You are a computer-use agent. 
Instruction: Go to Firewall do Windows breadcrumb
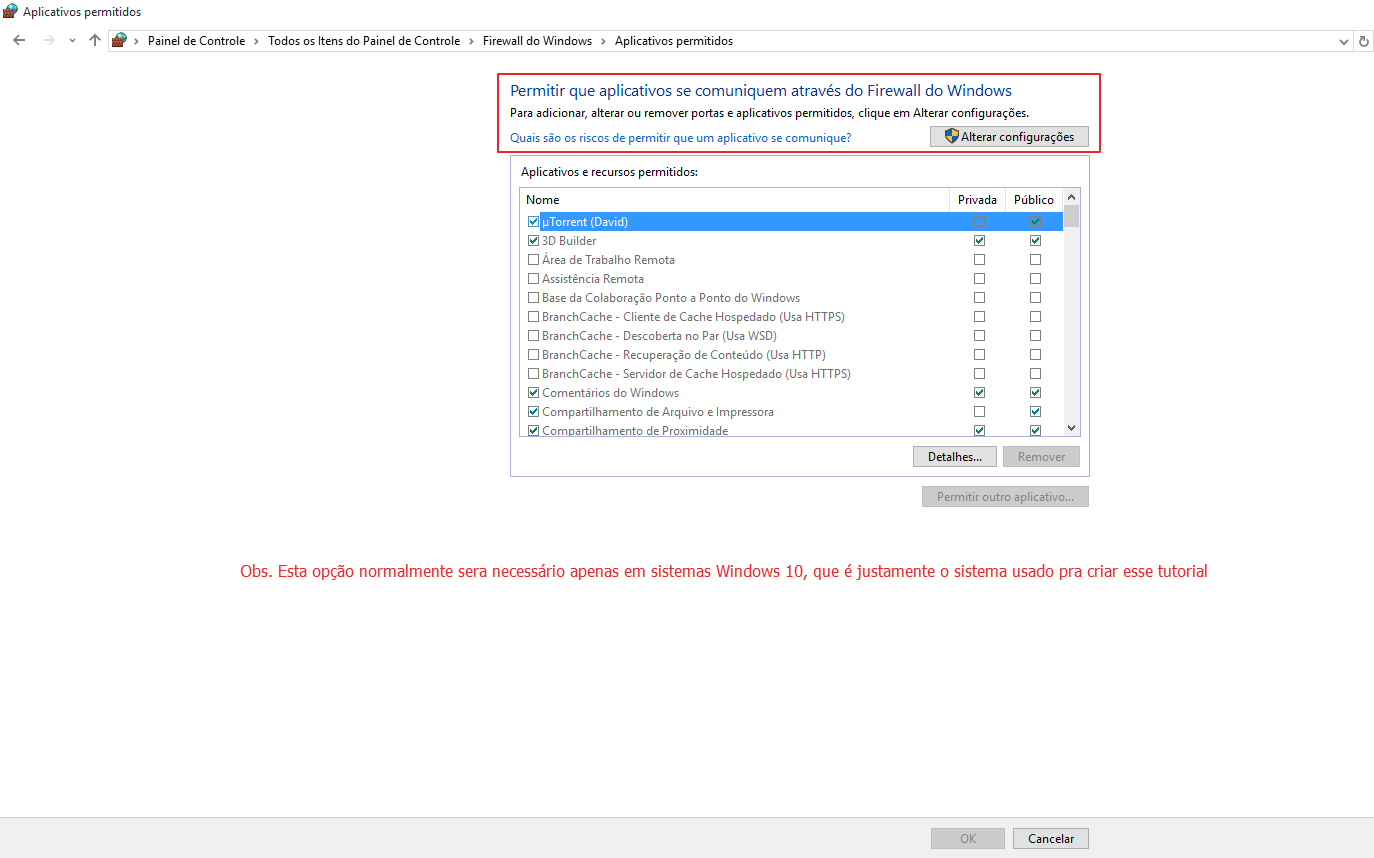click(537, 41)
